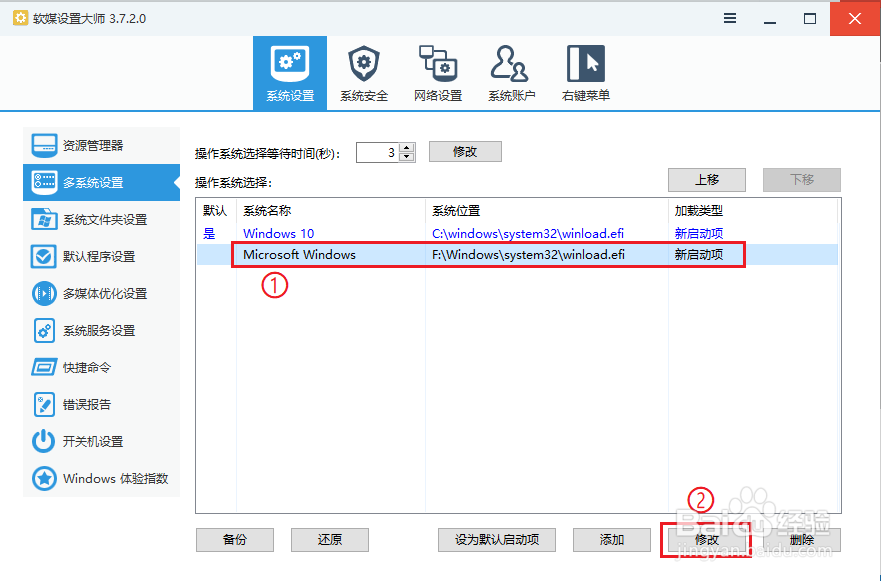Screen dimensions: 881x581
Task: Click the 加载类型 column header
Action: 753,211
